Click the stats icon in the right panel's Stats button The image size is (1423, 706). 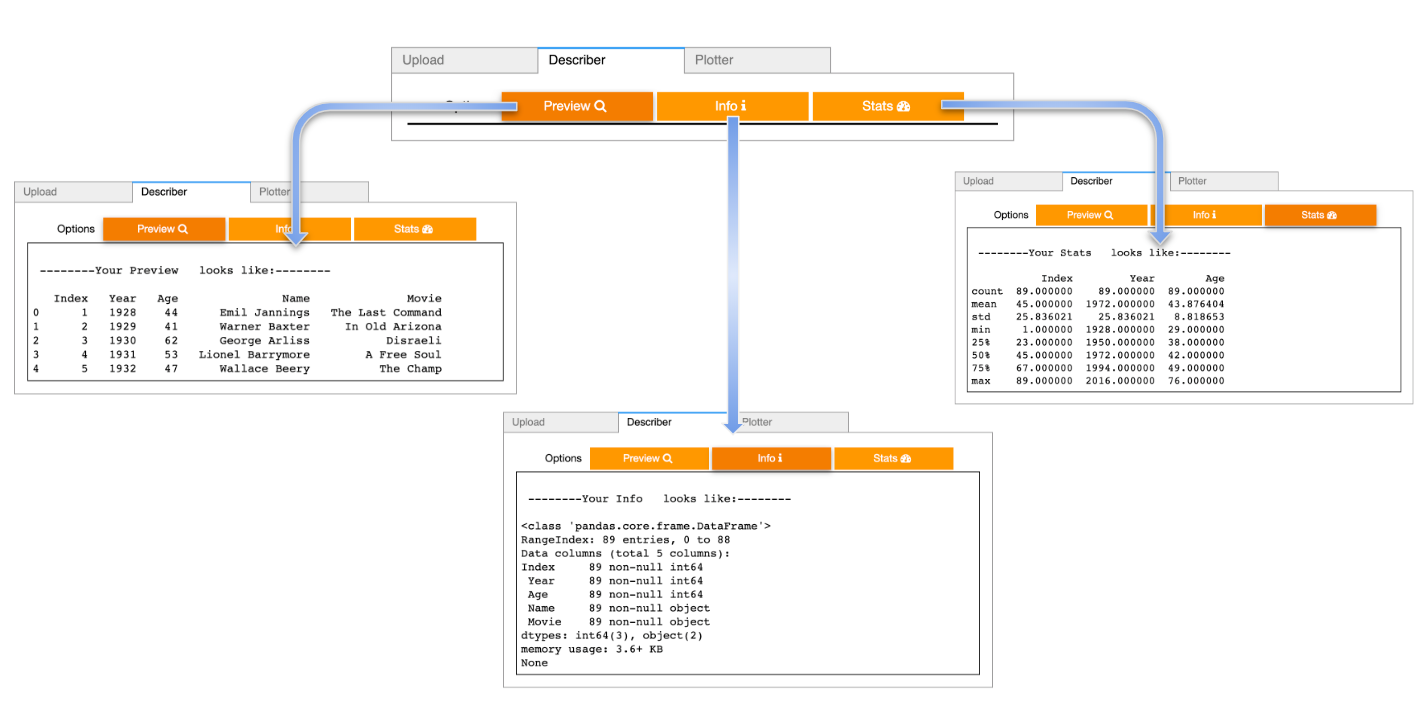coord(1331,214)
